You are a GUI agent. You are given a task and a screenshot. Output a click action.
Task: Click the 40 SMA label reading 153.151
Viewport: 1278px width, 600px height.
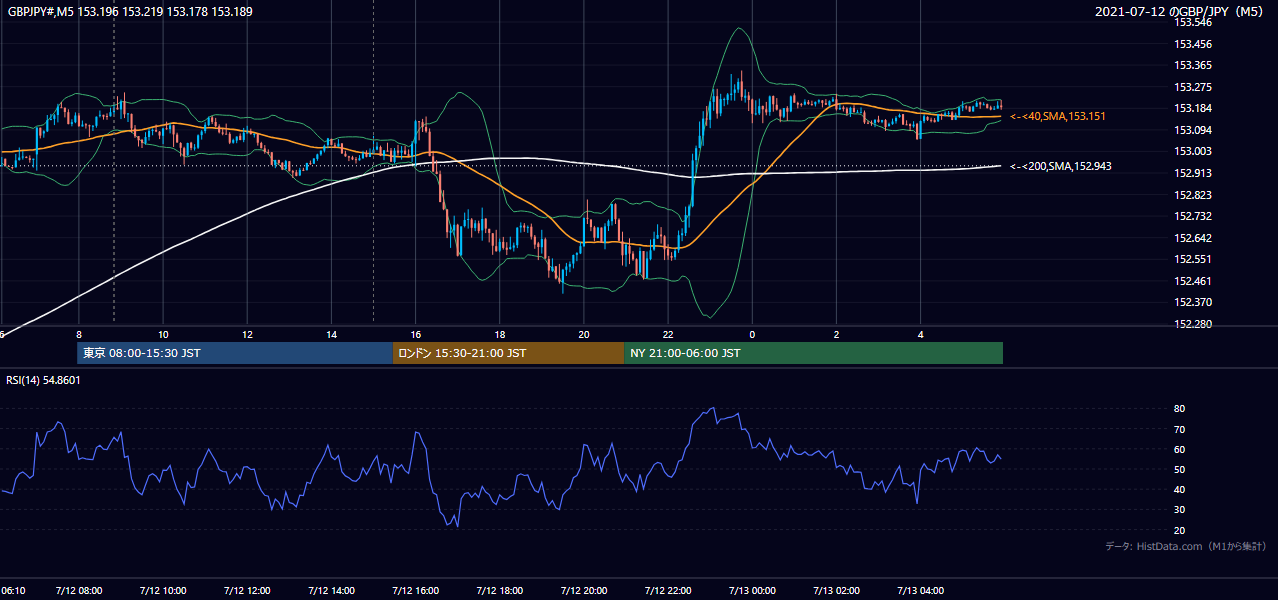(x=1058, y=116)
